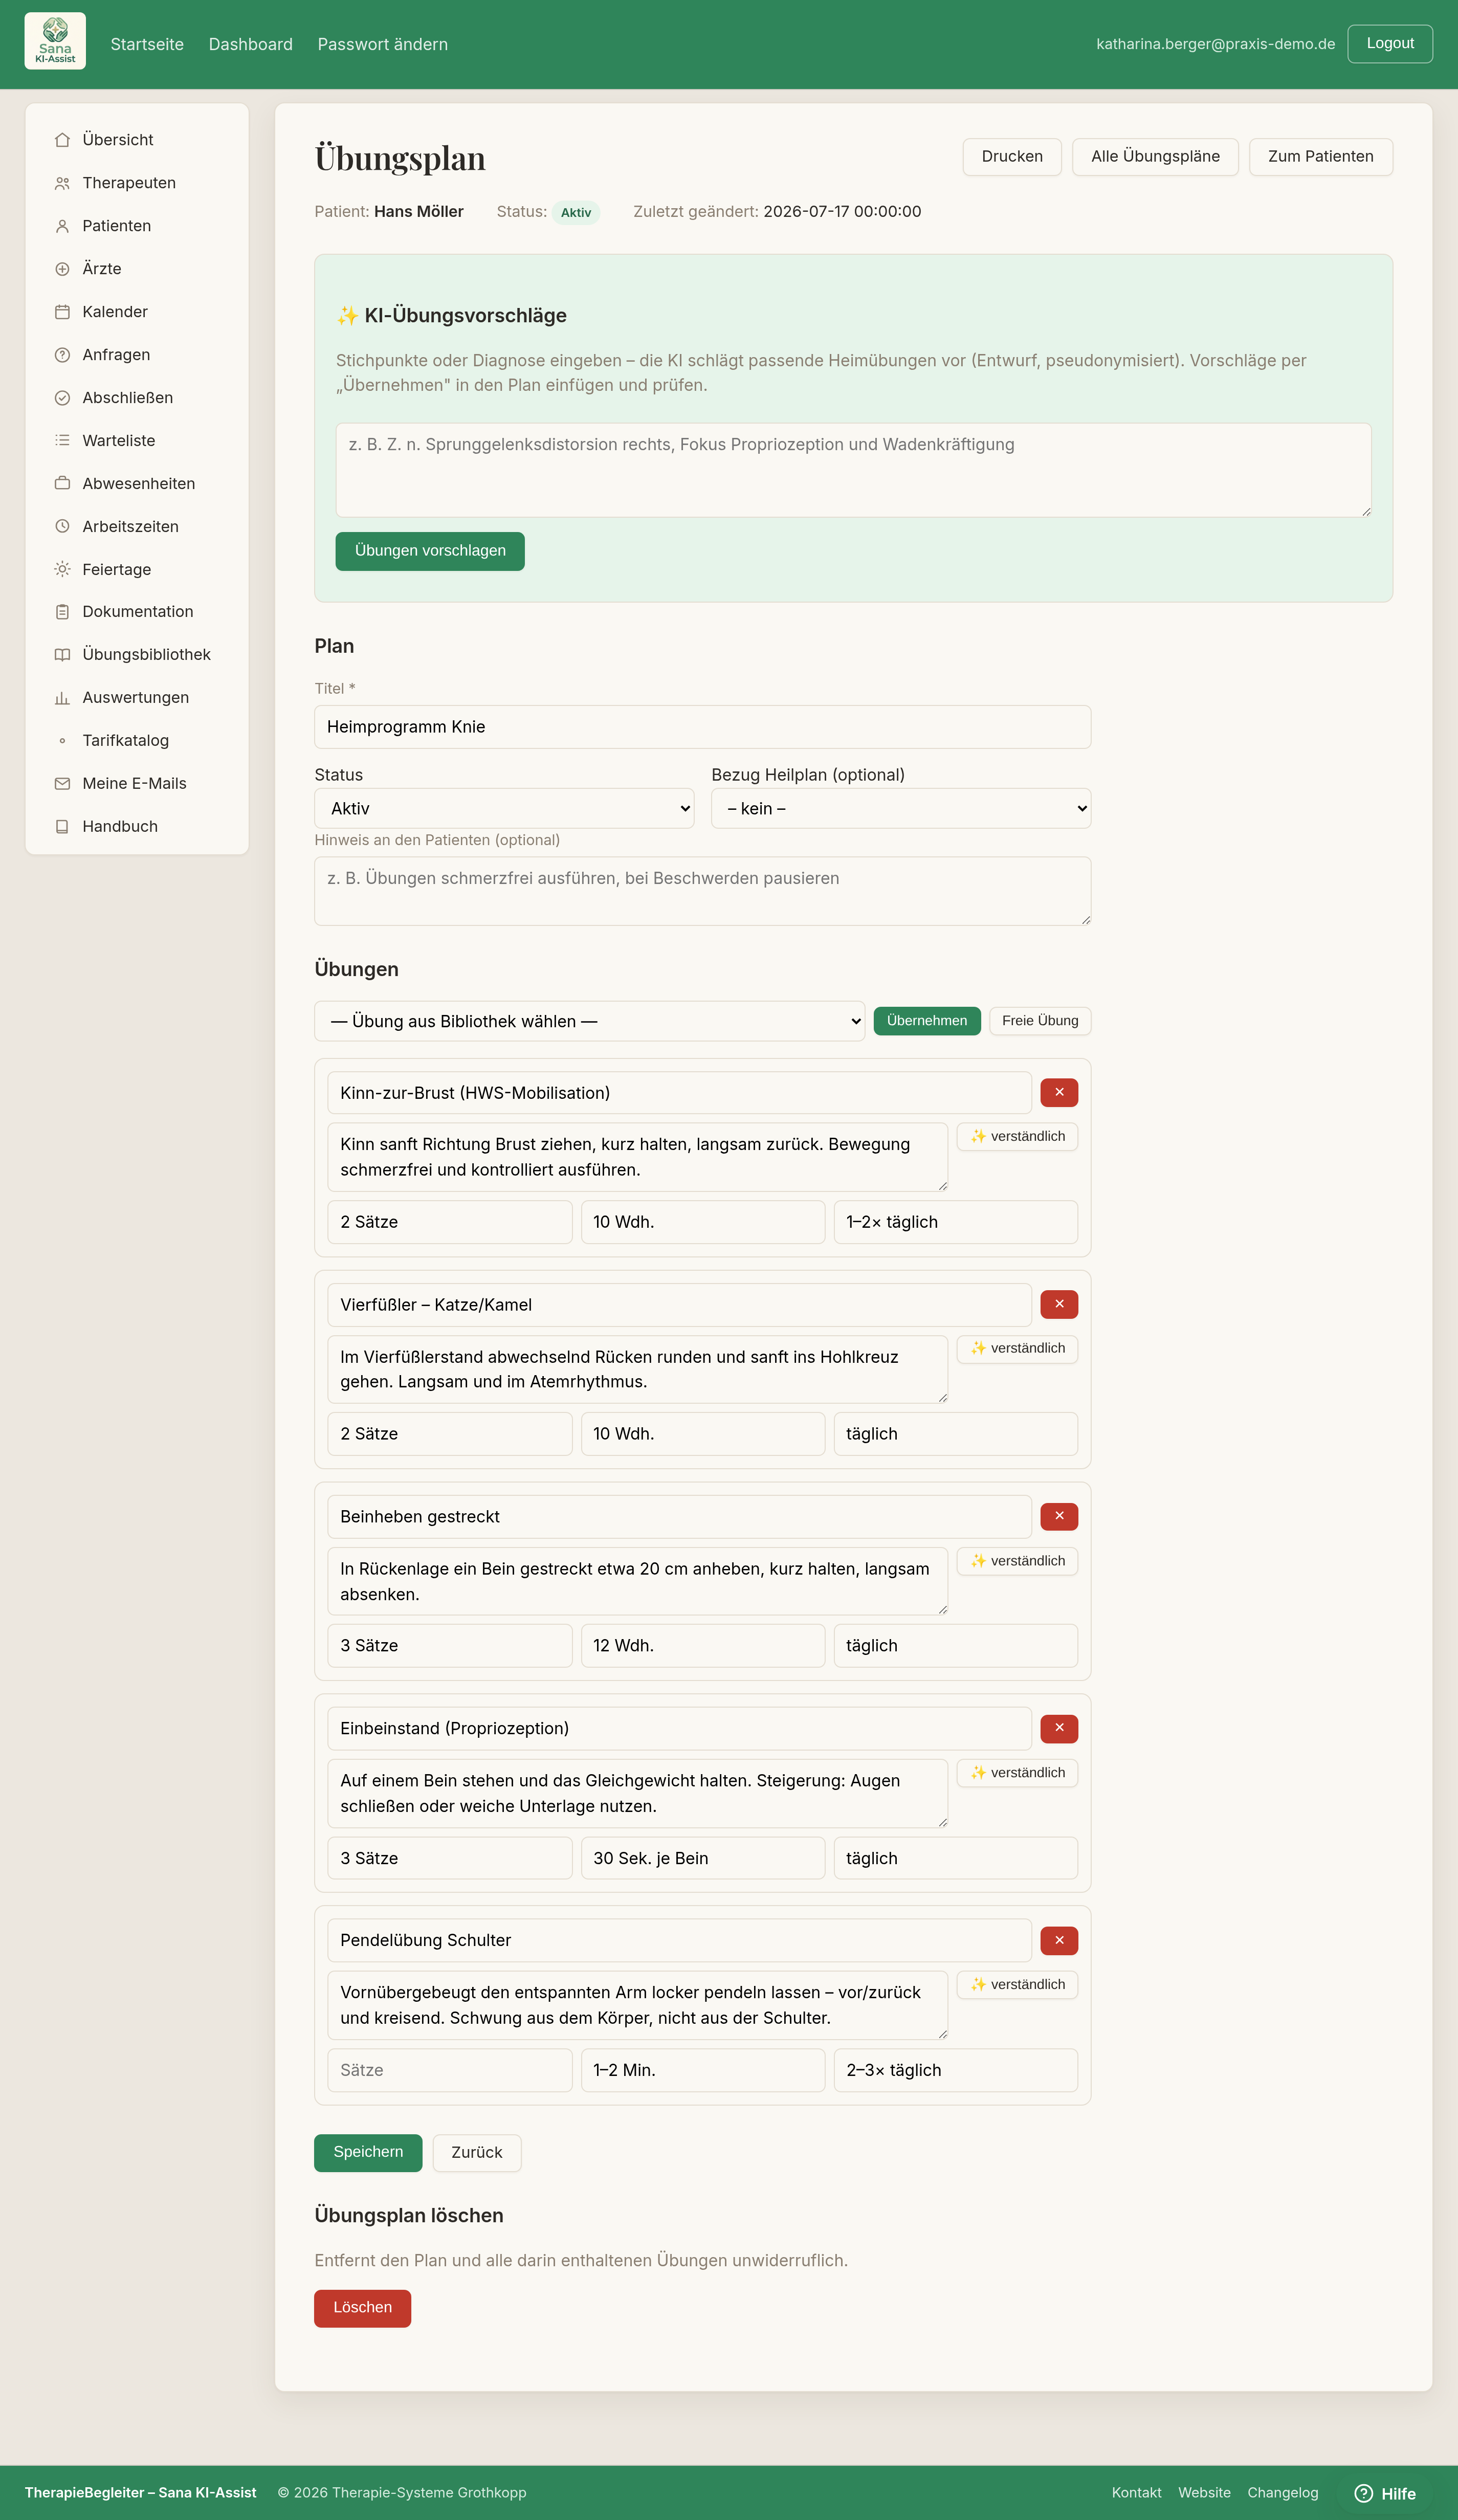The image size is (1458, 2520).
Task: Edit the 1–2× täglich frequency field
Action: coord(956,1222)
